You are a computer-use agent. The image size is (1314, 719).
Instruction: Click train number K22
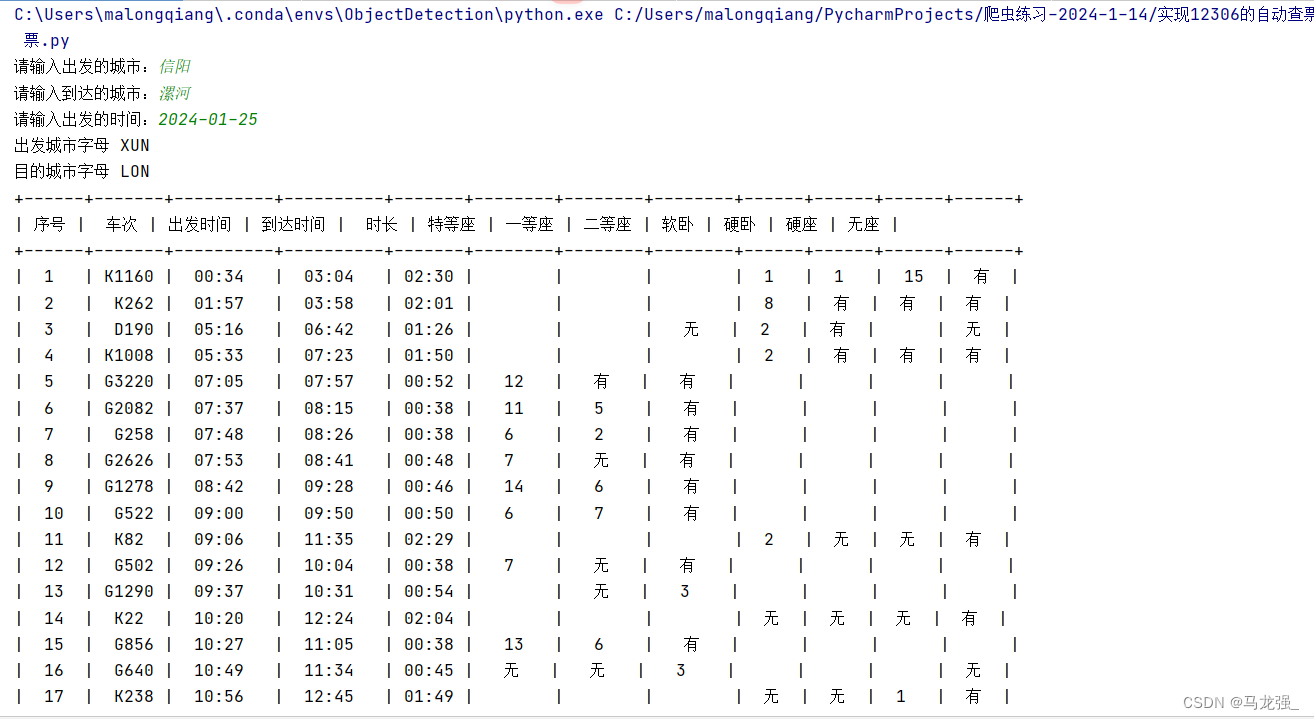[129, 618]
